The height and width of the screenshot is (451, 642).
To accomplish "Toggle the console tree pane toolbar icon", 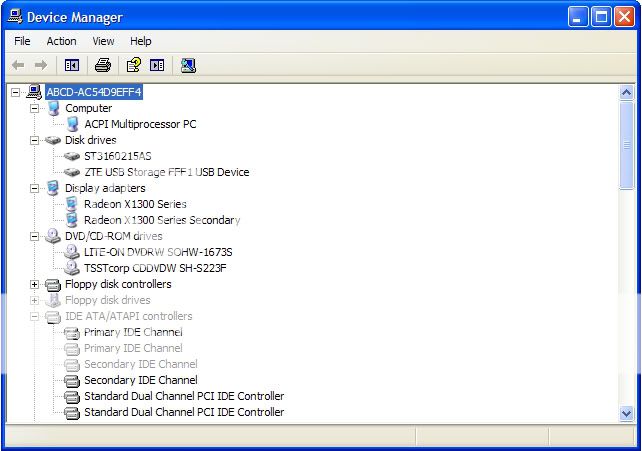I will click(72, 65).
